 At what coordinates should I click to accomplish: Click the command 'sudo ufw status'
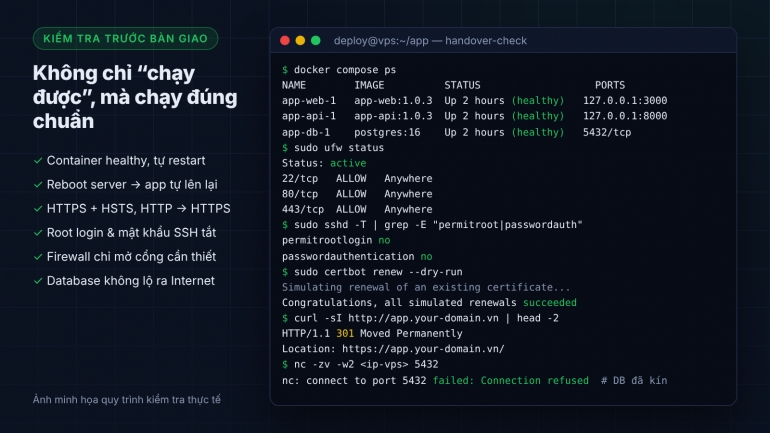tap(339, 148)
